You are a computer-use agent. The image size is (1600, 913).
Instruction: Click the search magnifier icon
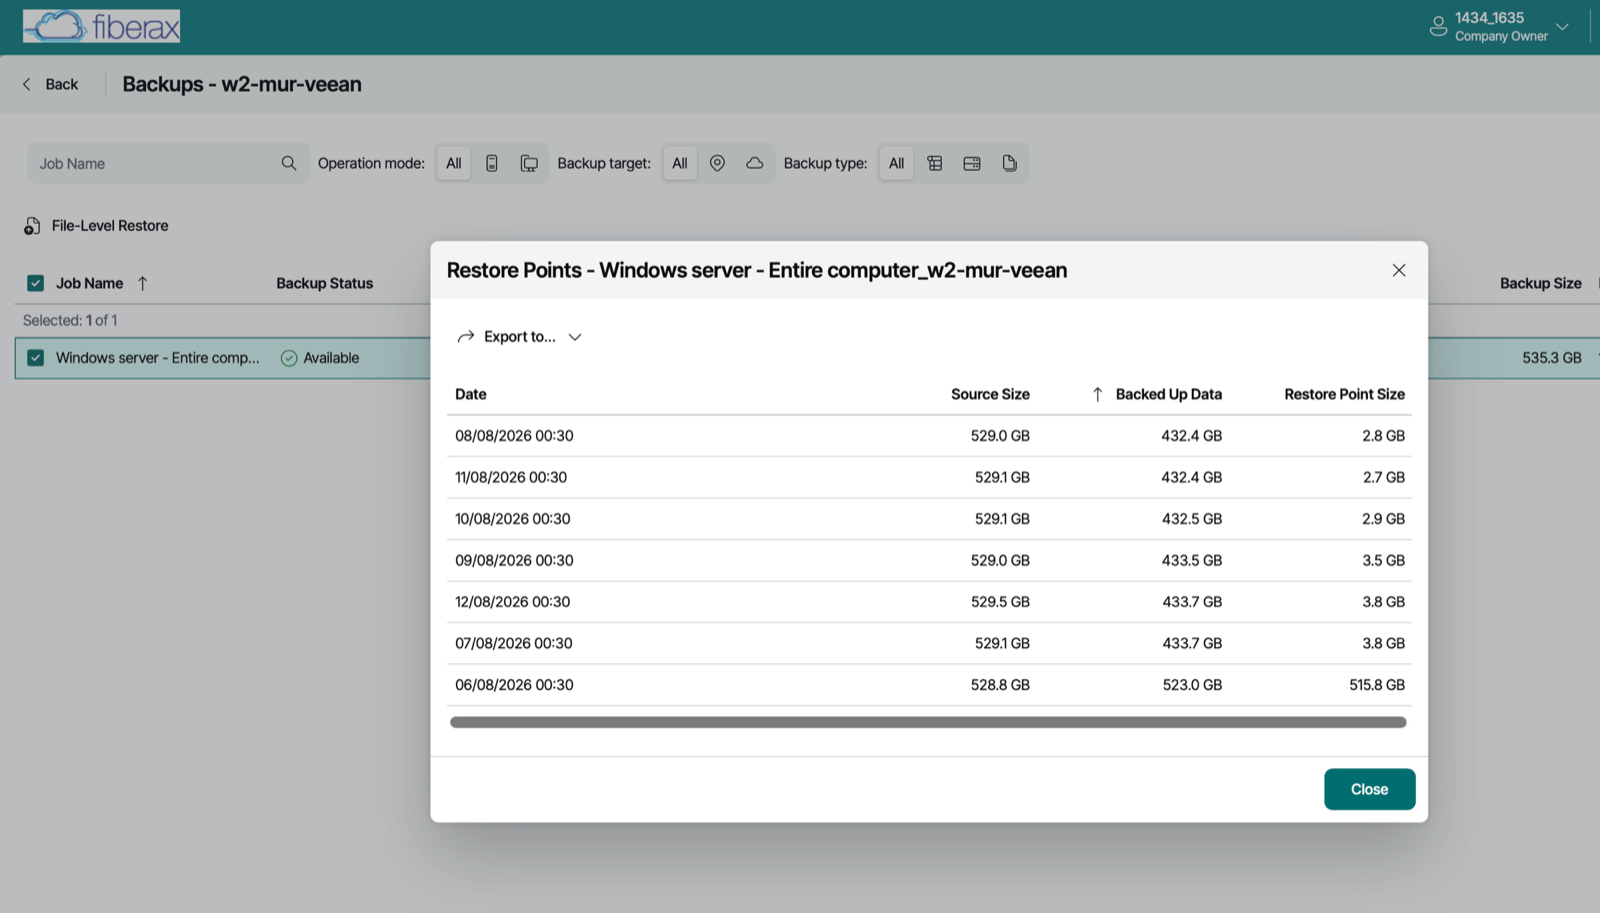(289, 163)
